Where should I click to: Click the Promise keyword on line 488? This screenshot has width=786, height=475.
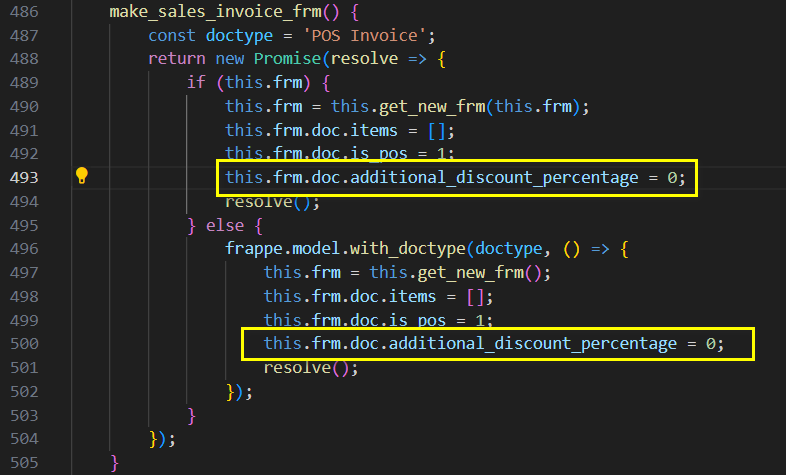click(x=287, y=59)
